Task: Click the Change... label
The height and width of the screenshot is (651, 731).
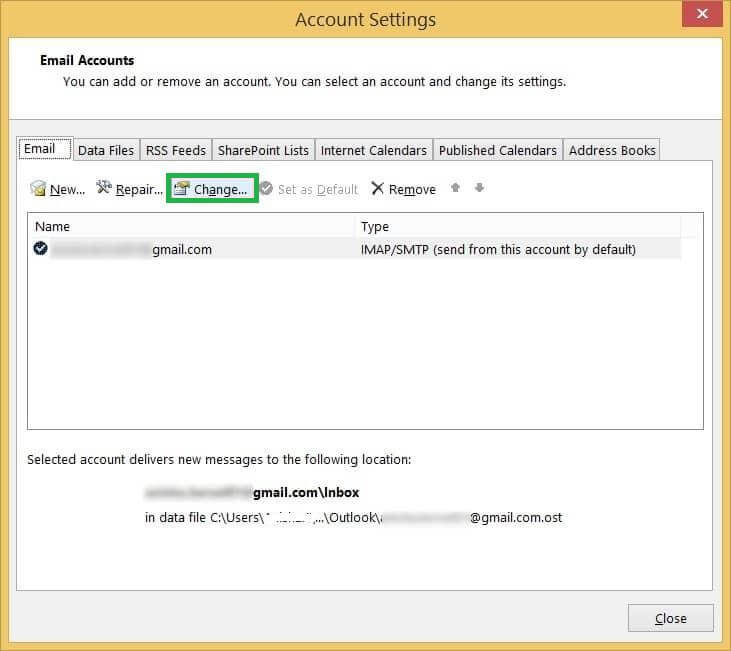Action: pos(221,189)
